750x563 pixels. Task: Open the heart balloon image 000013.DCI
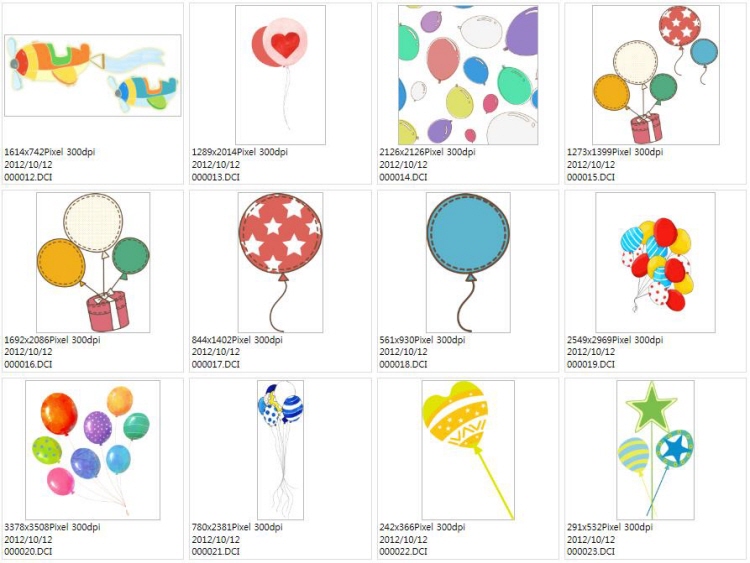pos(280,75)
